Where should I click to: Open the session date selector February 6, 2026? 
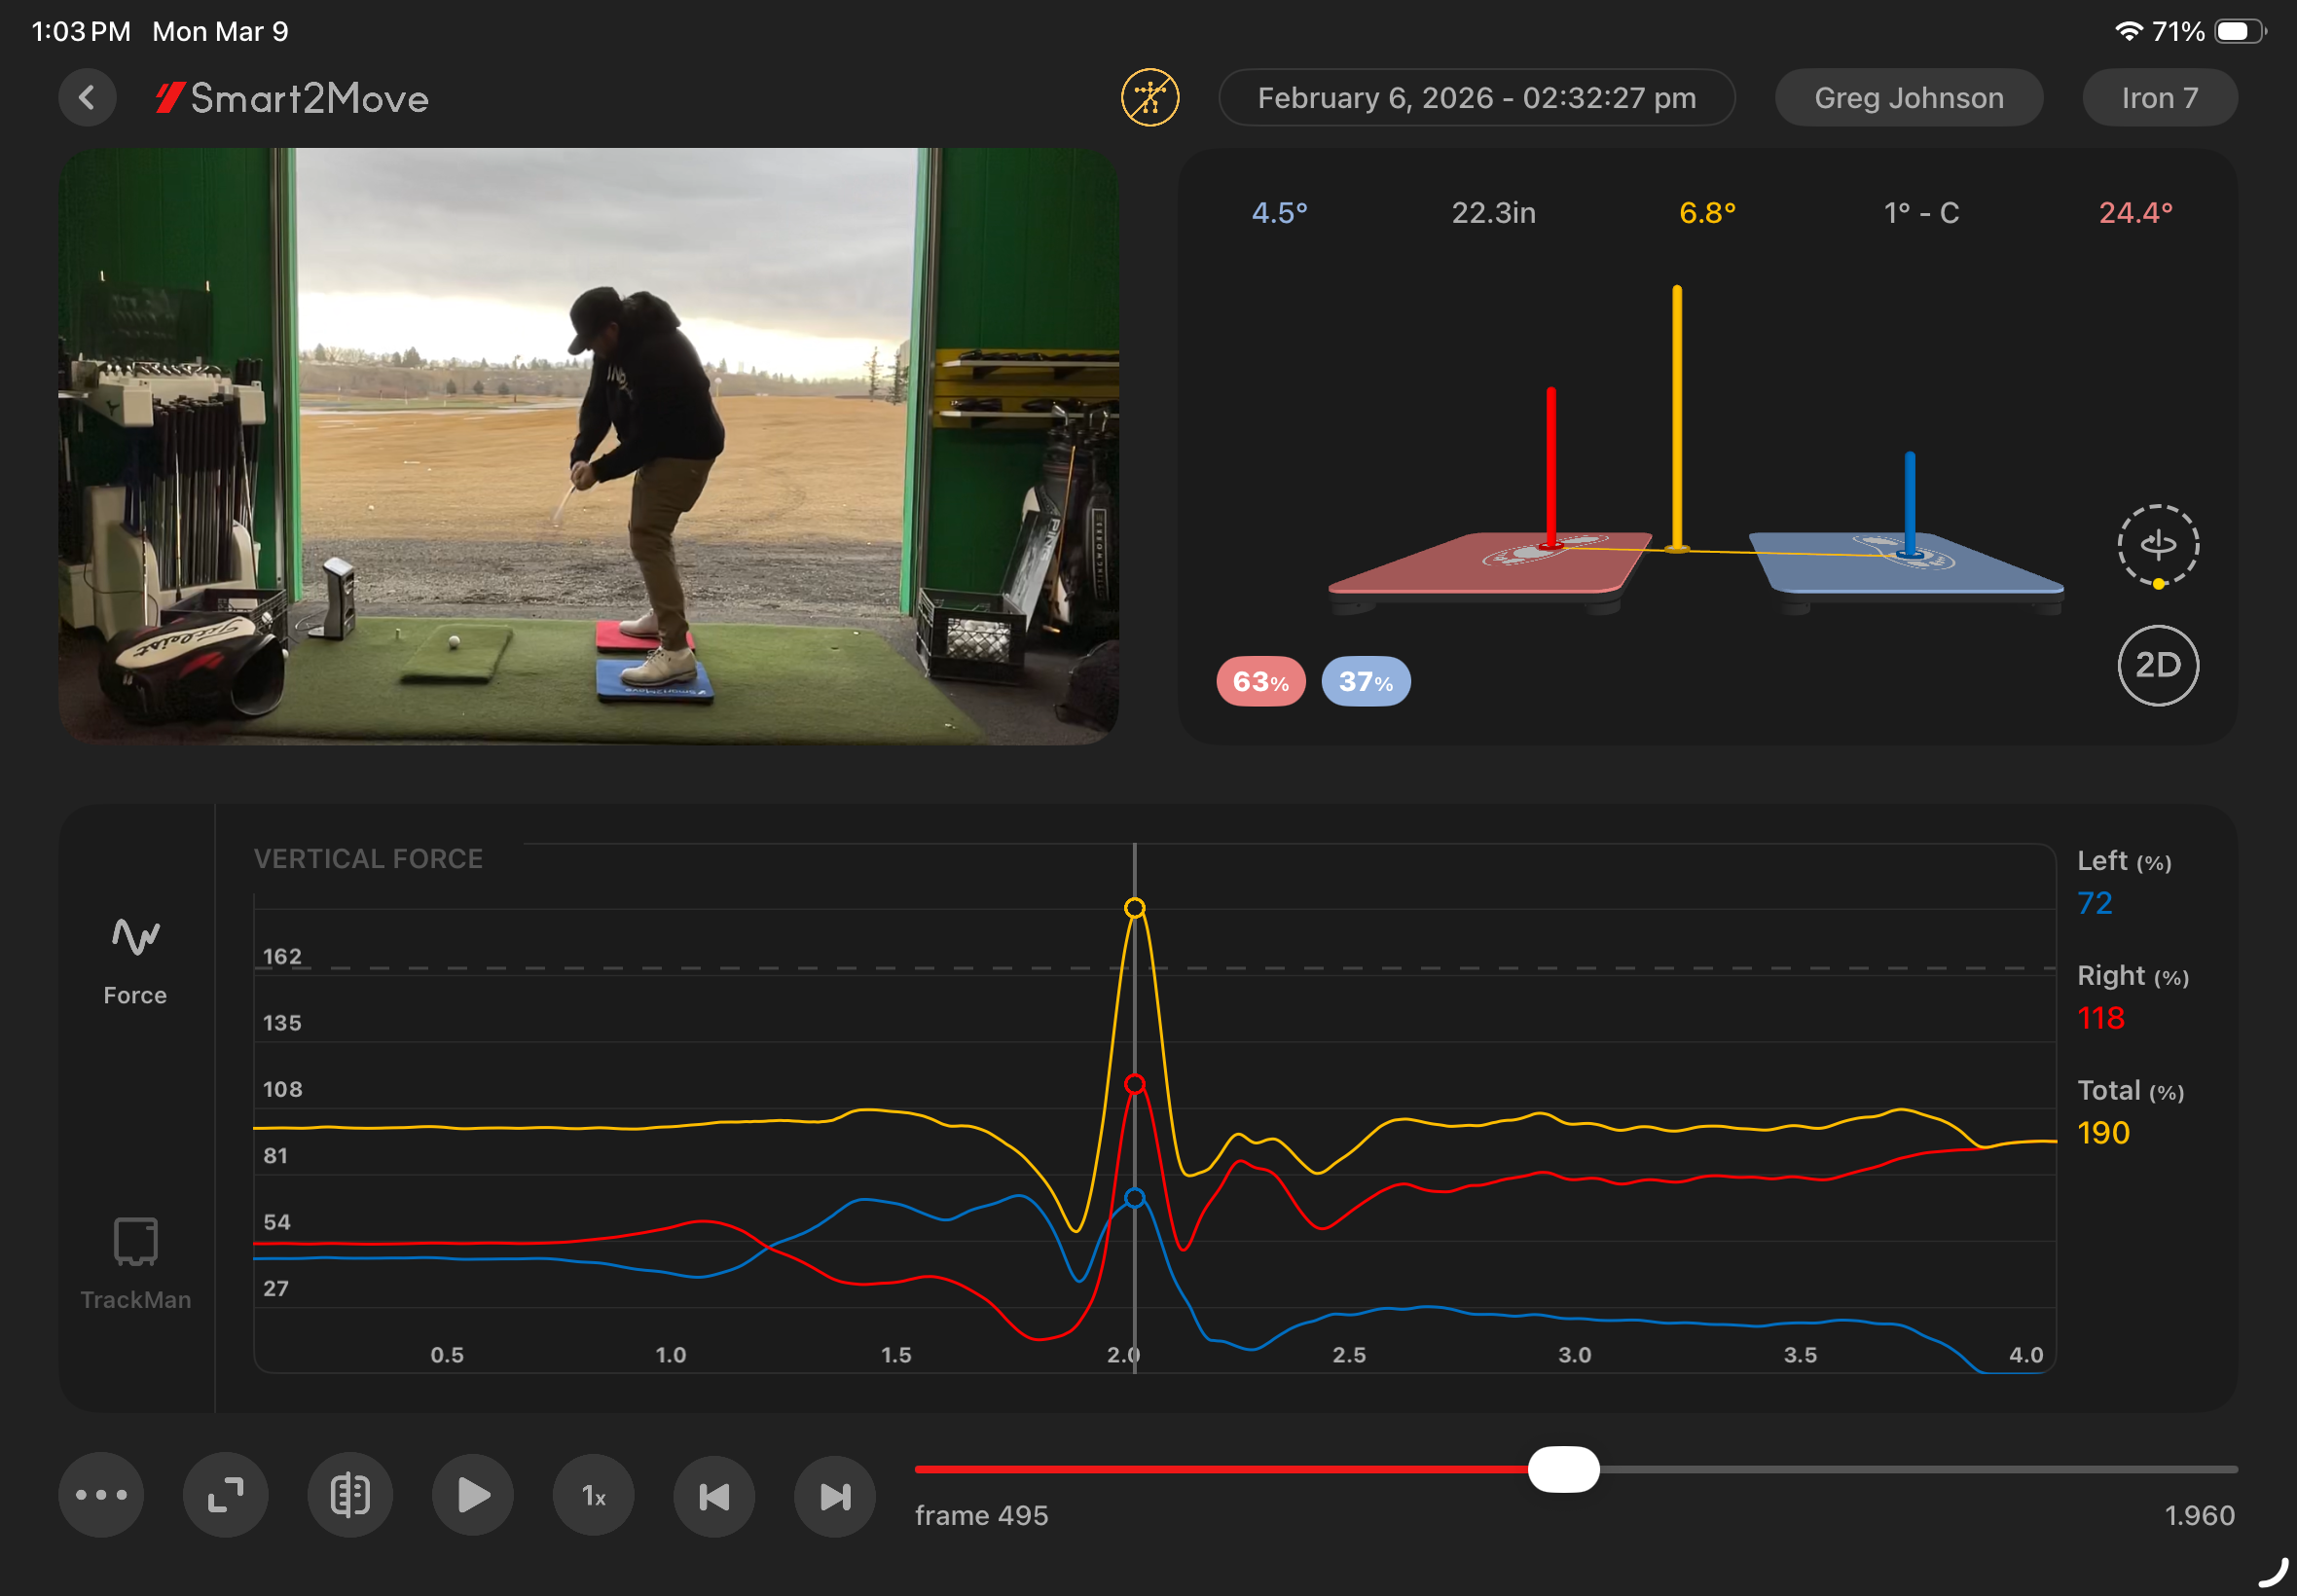tap(1476, 98)
